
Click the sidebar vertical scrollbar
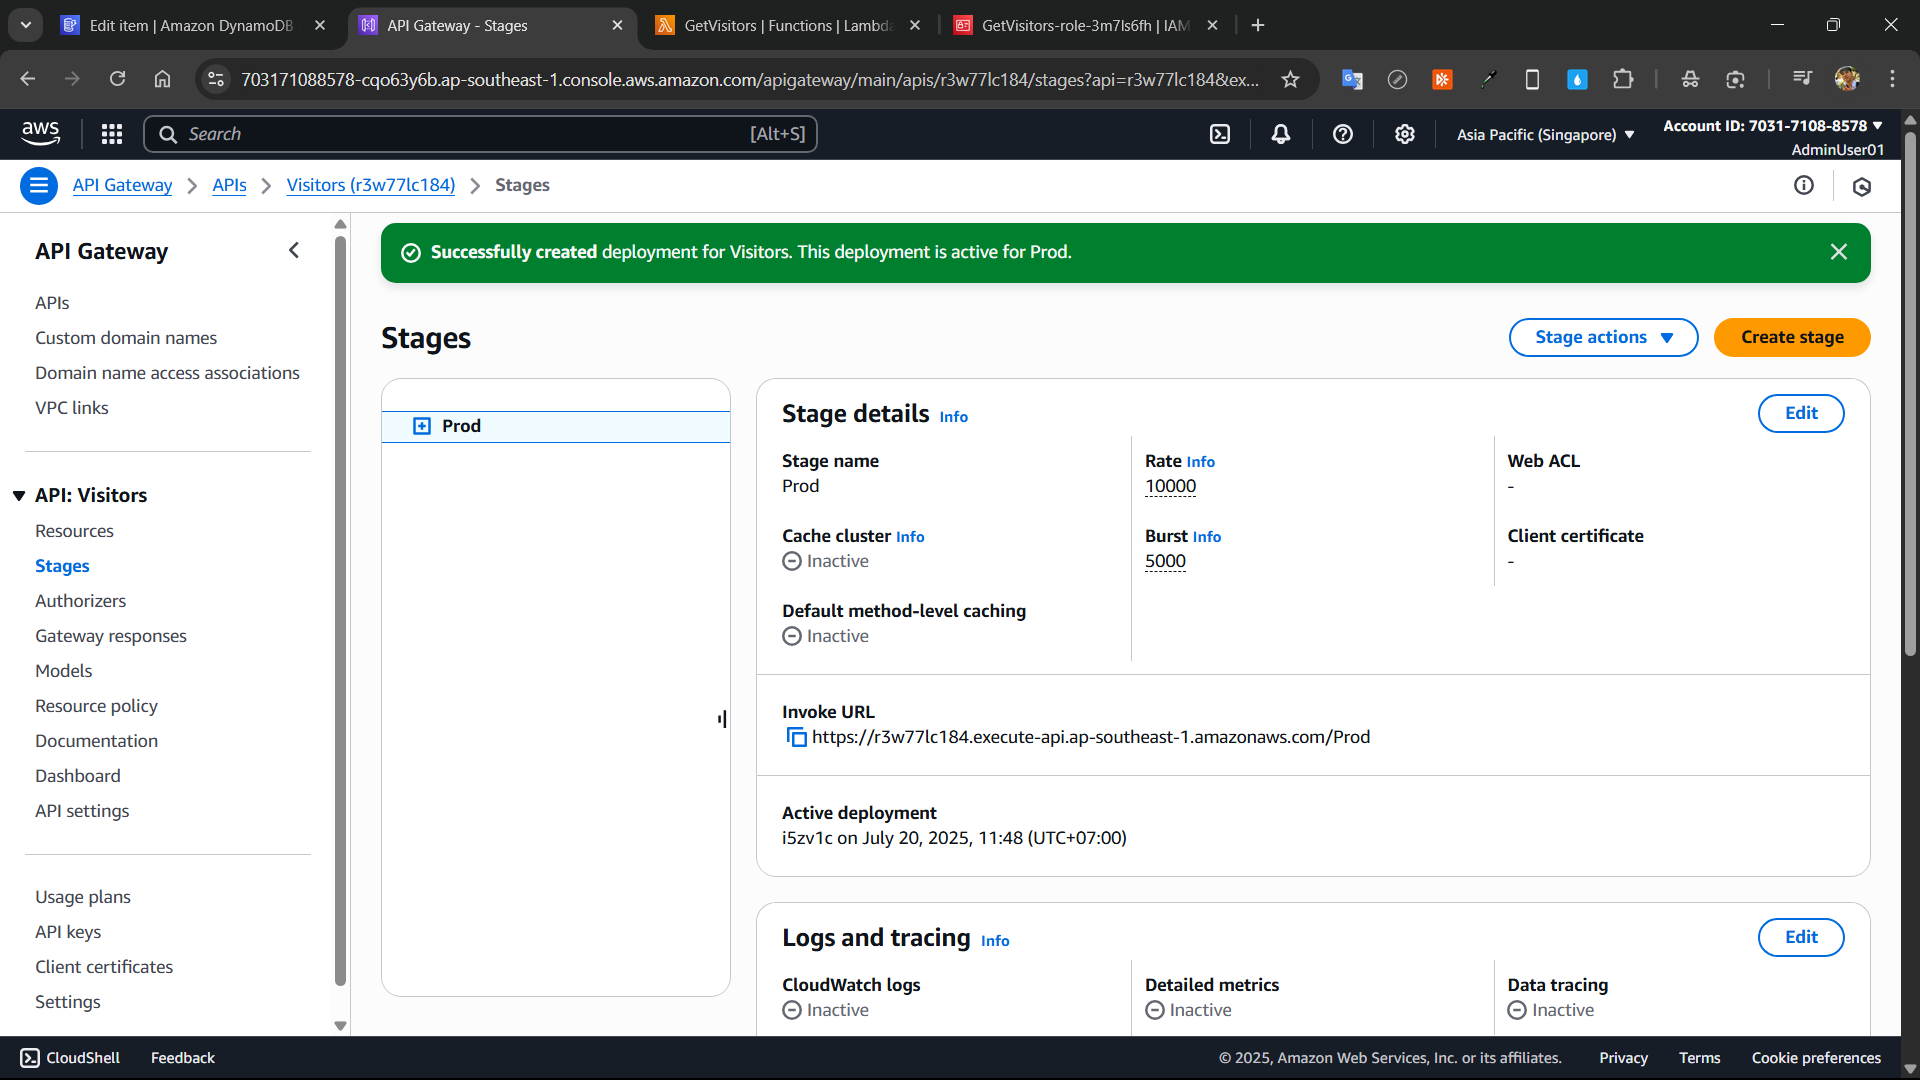340,610
